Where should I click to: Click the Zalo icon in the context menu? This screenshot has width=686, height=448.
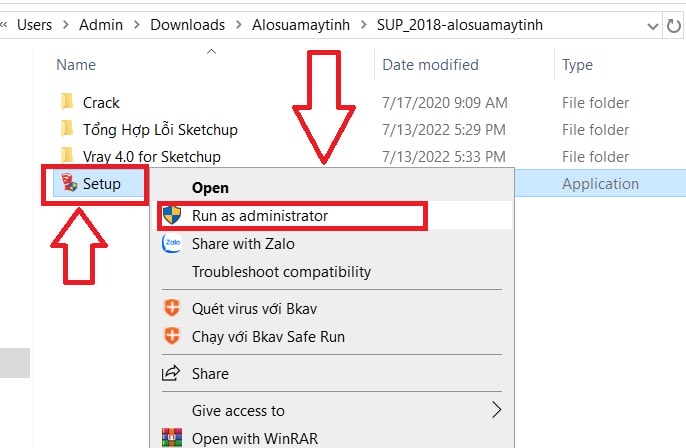pyautogui.click(x=172, y=243)
